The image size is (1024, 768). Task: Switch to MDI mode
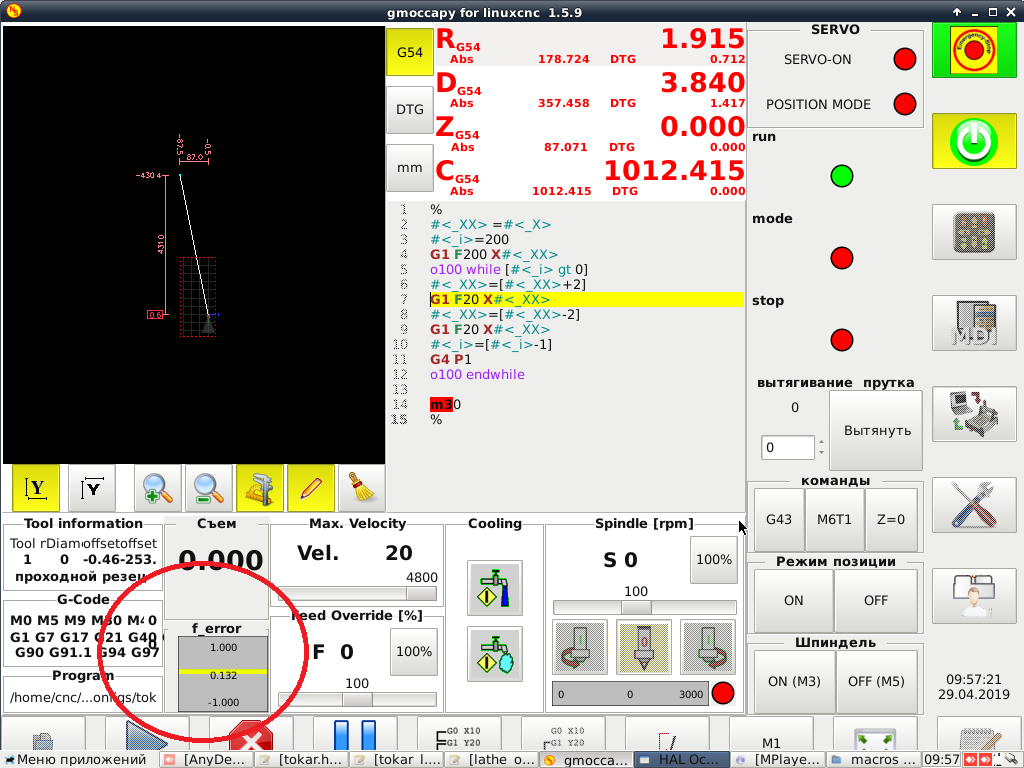pos(974,323)
